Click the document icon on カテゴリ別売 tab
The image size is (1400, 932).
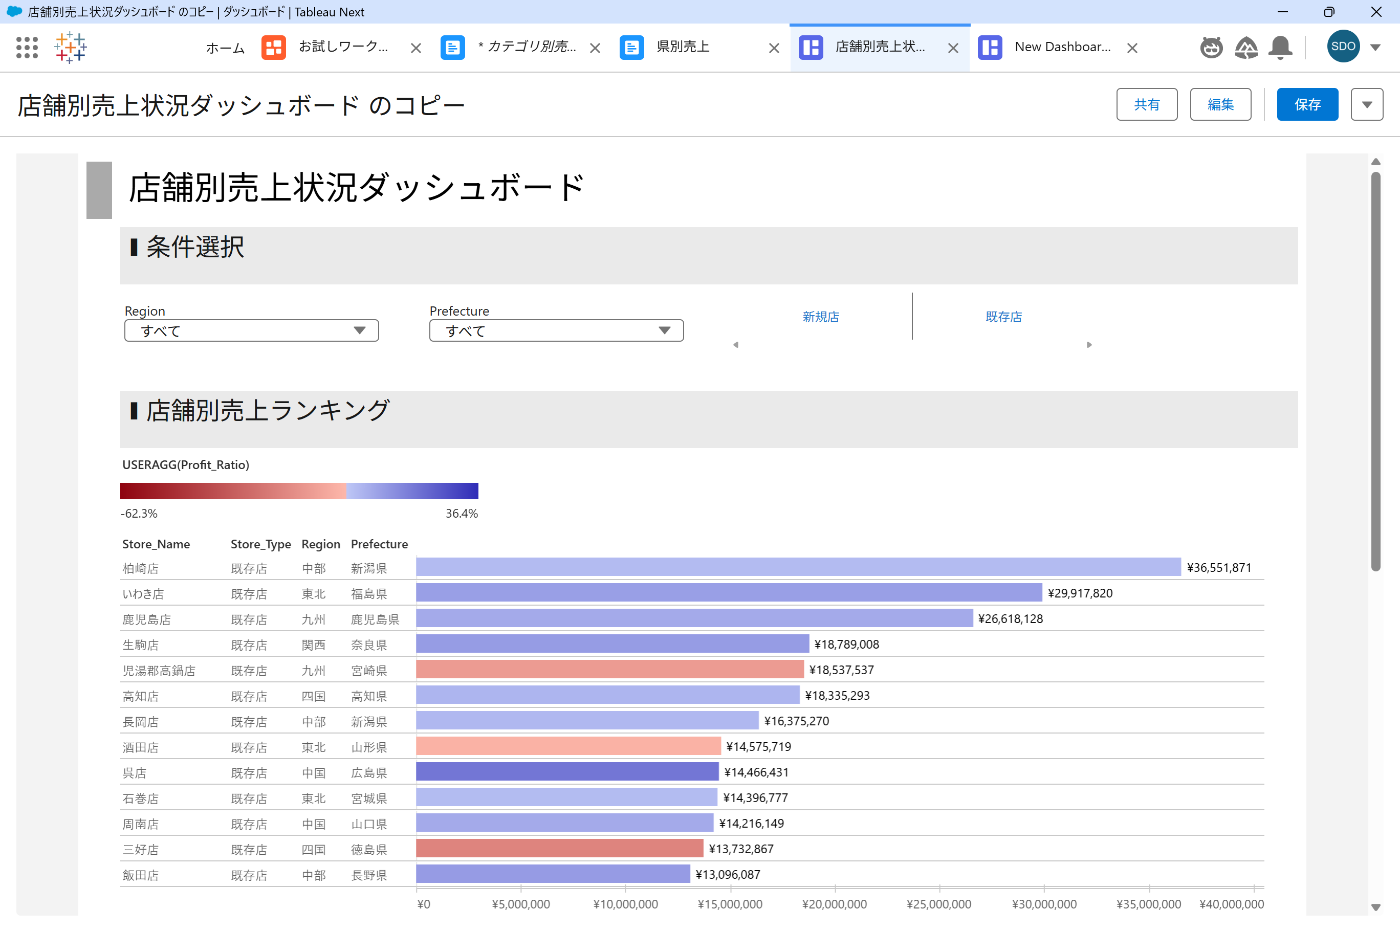tap(453, 47)
